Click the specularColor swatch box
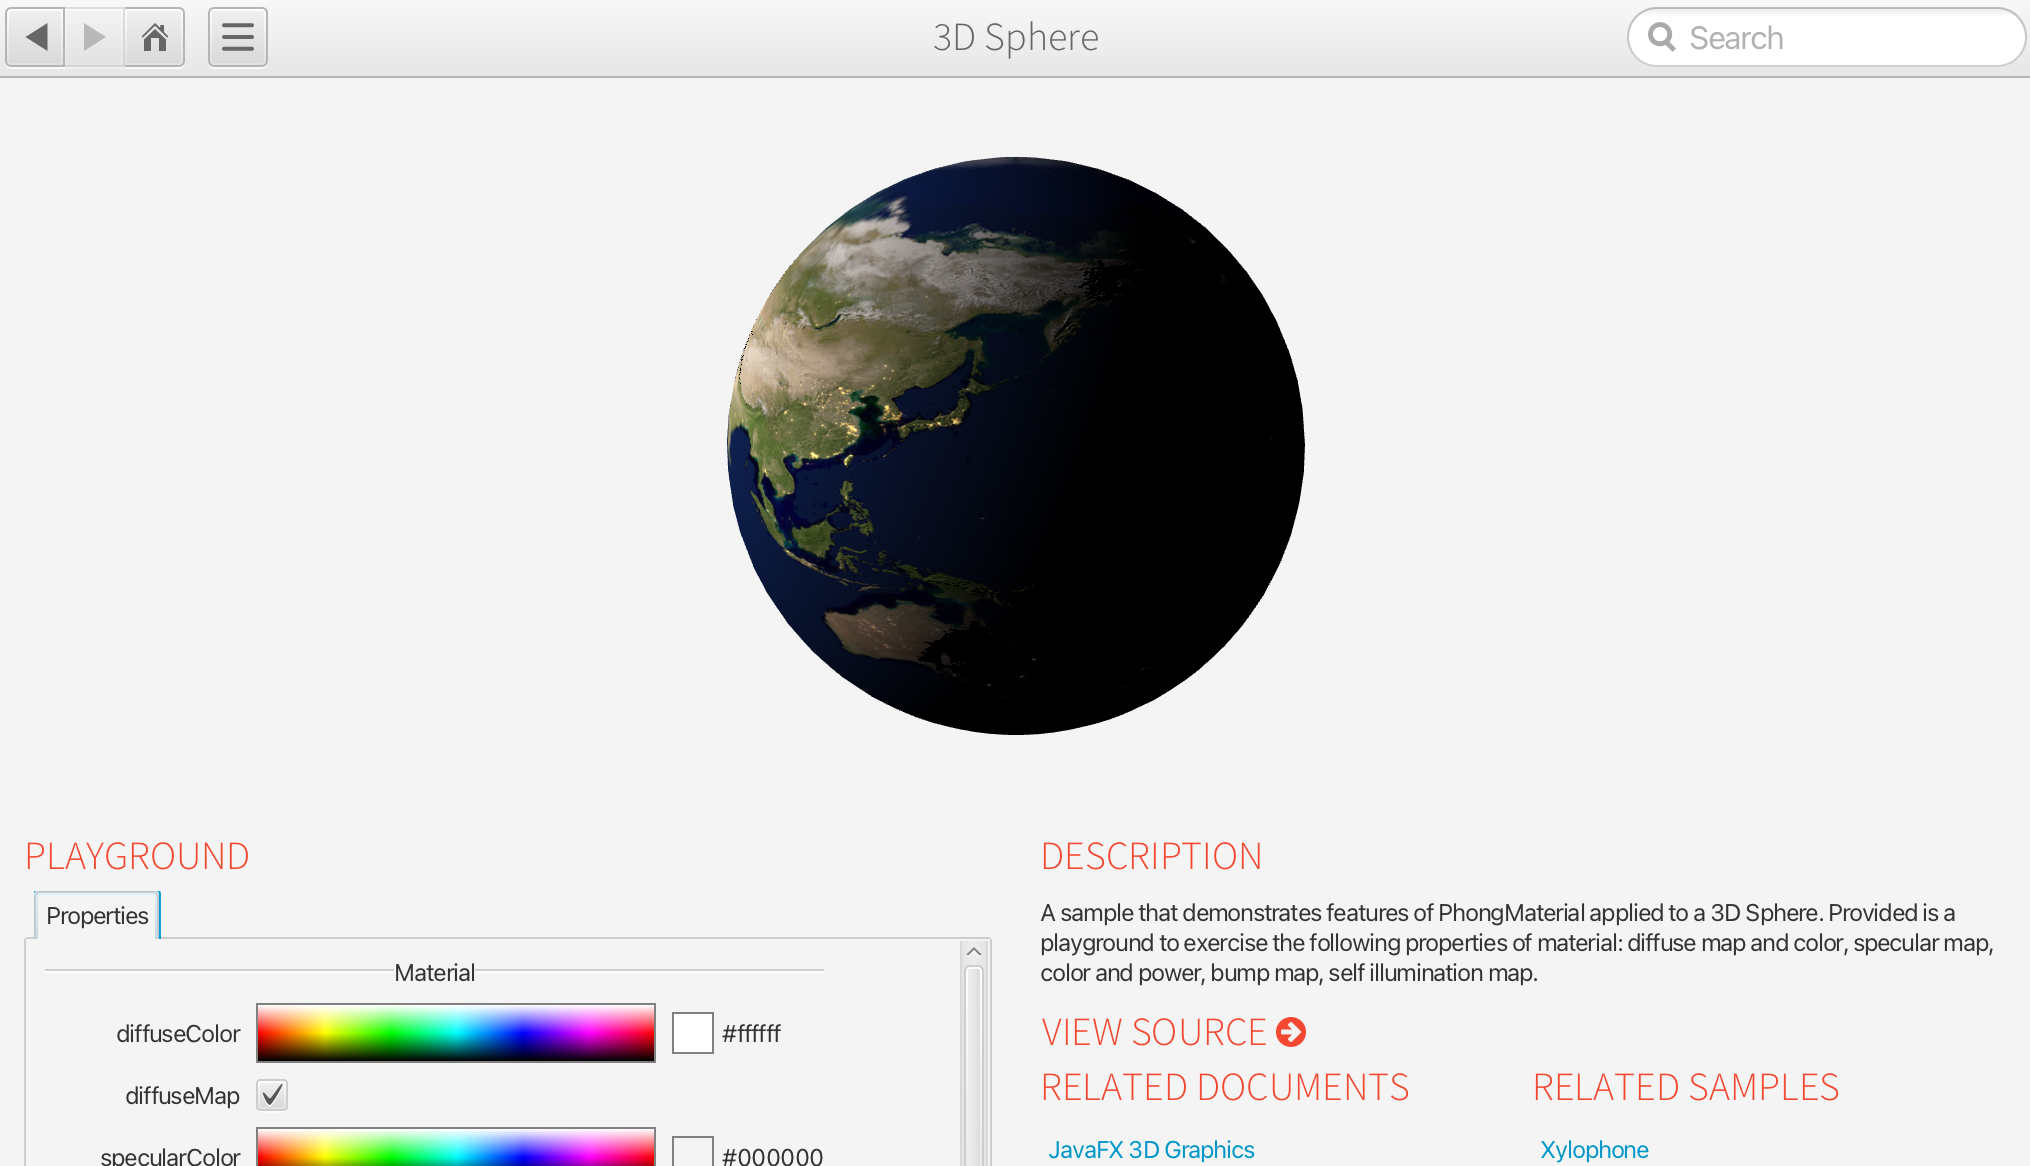The image size is (2030, 1166). [x=692, y=1152]
